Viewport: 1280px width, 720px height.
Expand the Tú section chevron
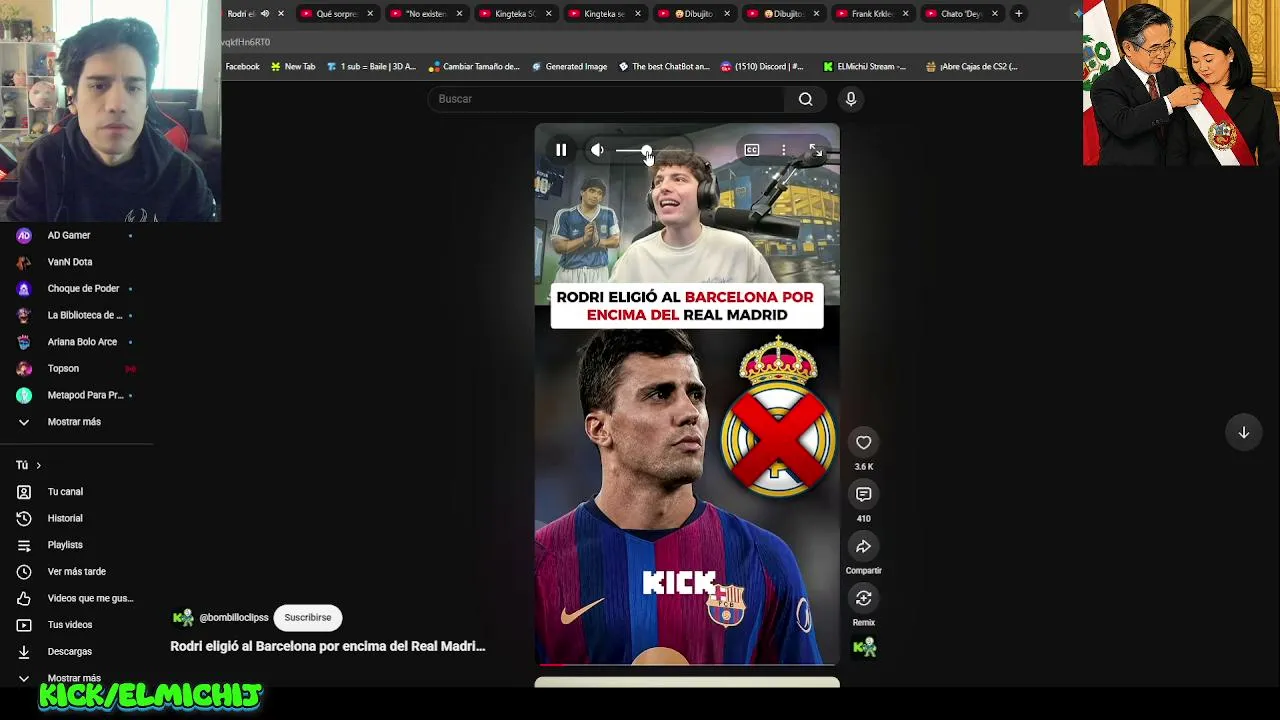tap(38, 465)
